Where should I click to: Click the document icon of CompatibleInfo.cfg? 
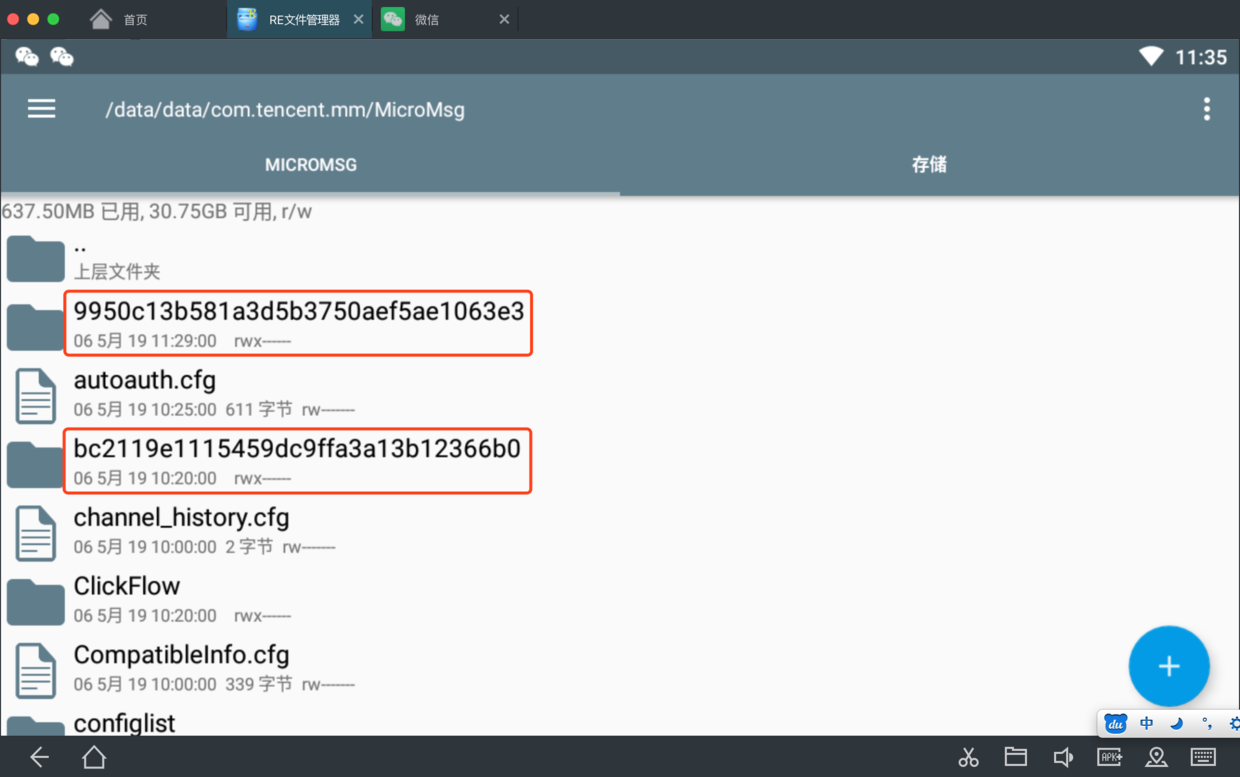pyautogui.click(x=36, y=670)
